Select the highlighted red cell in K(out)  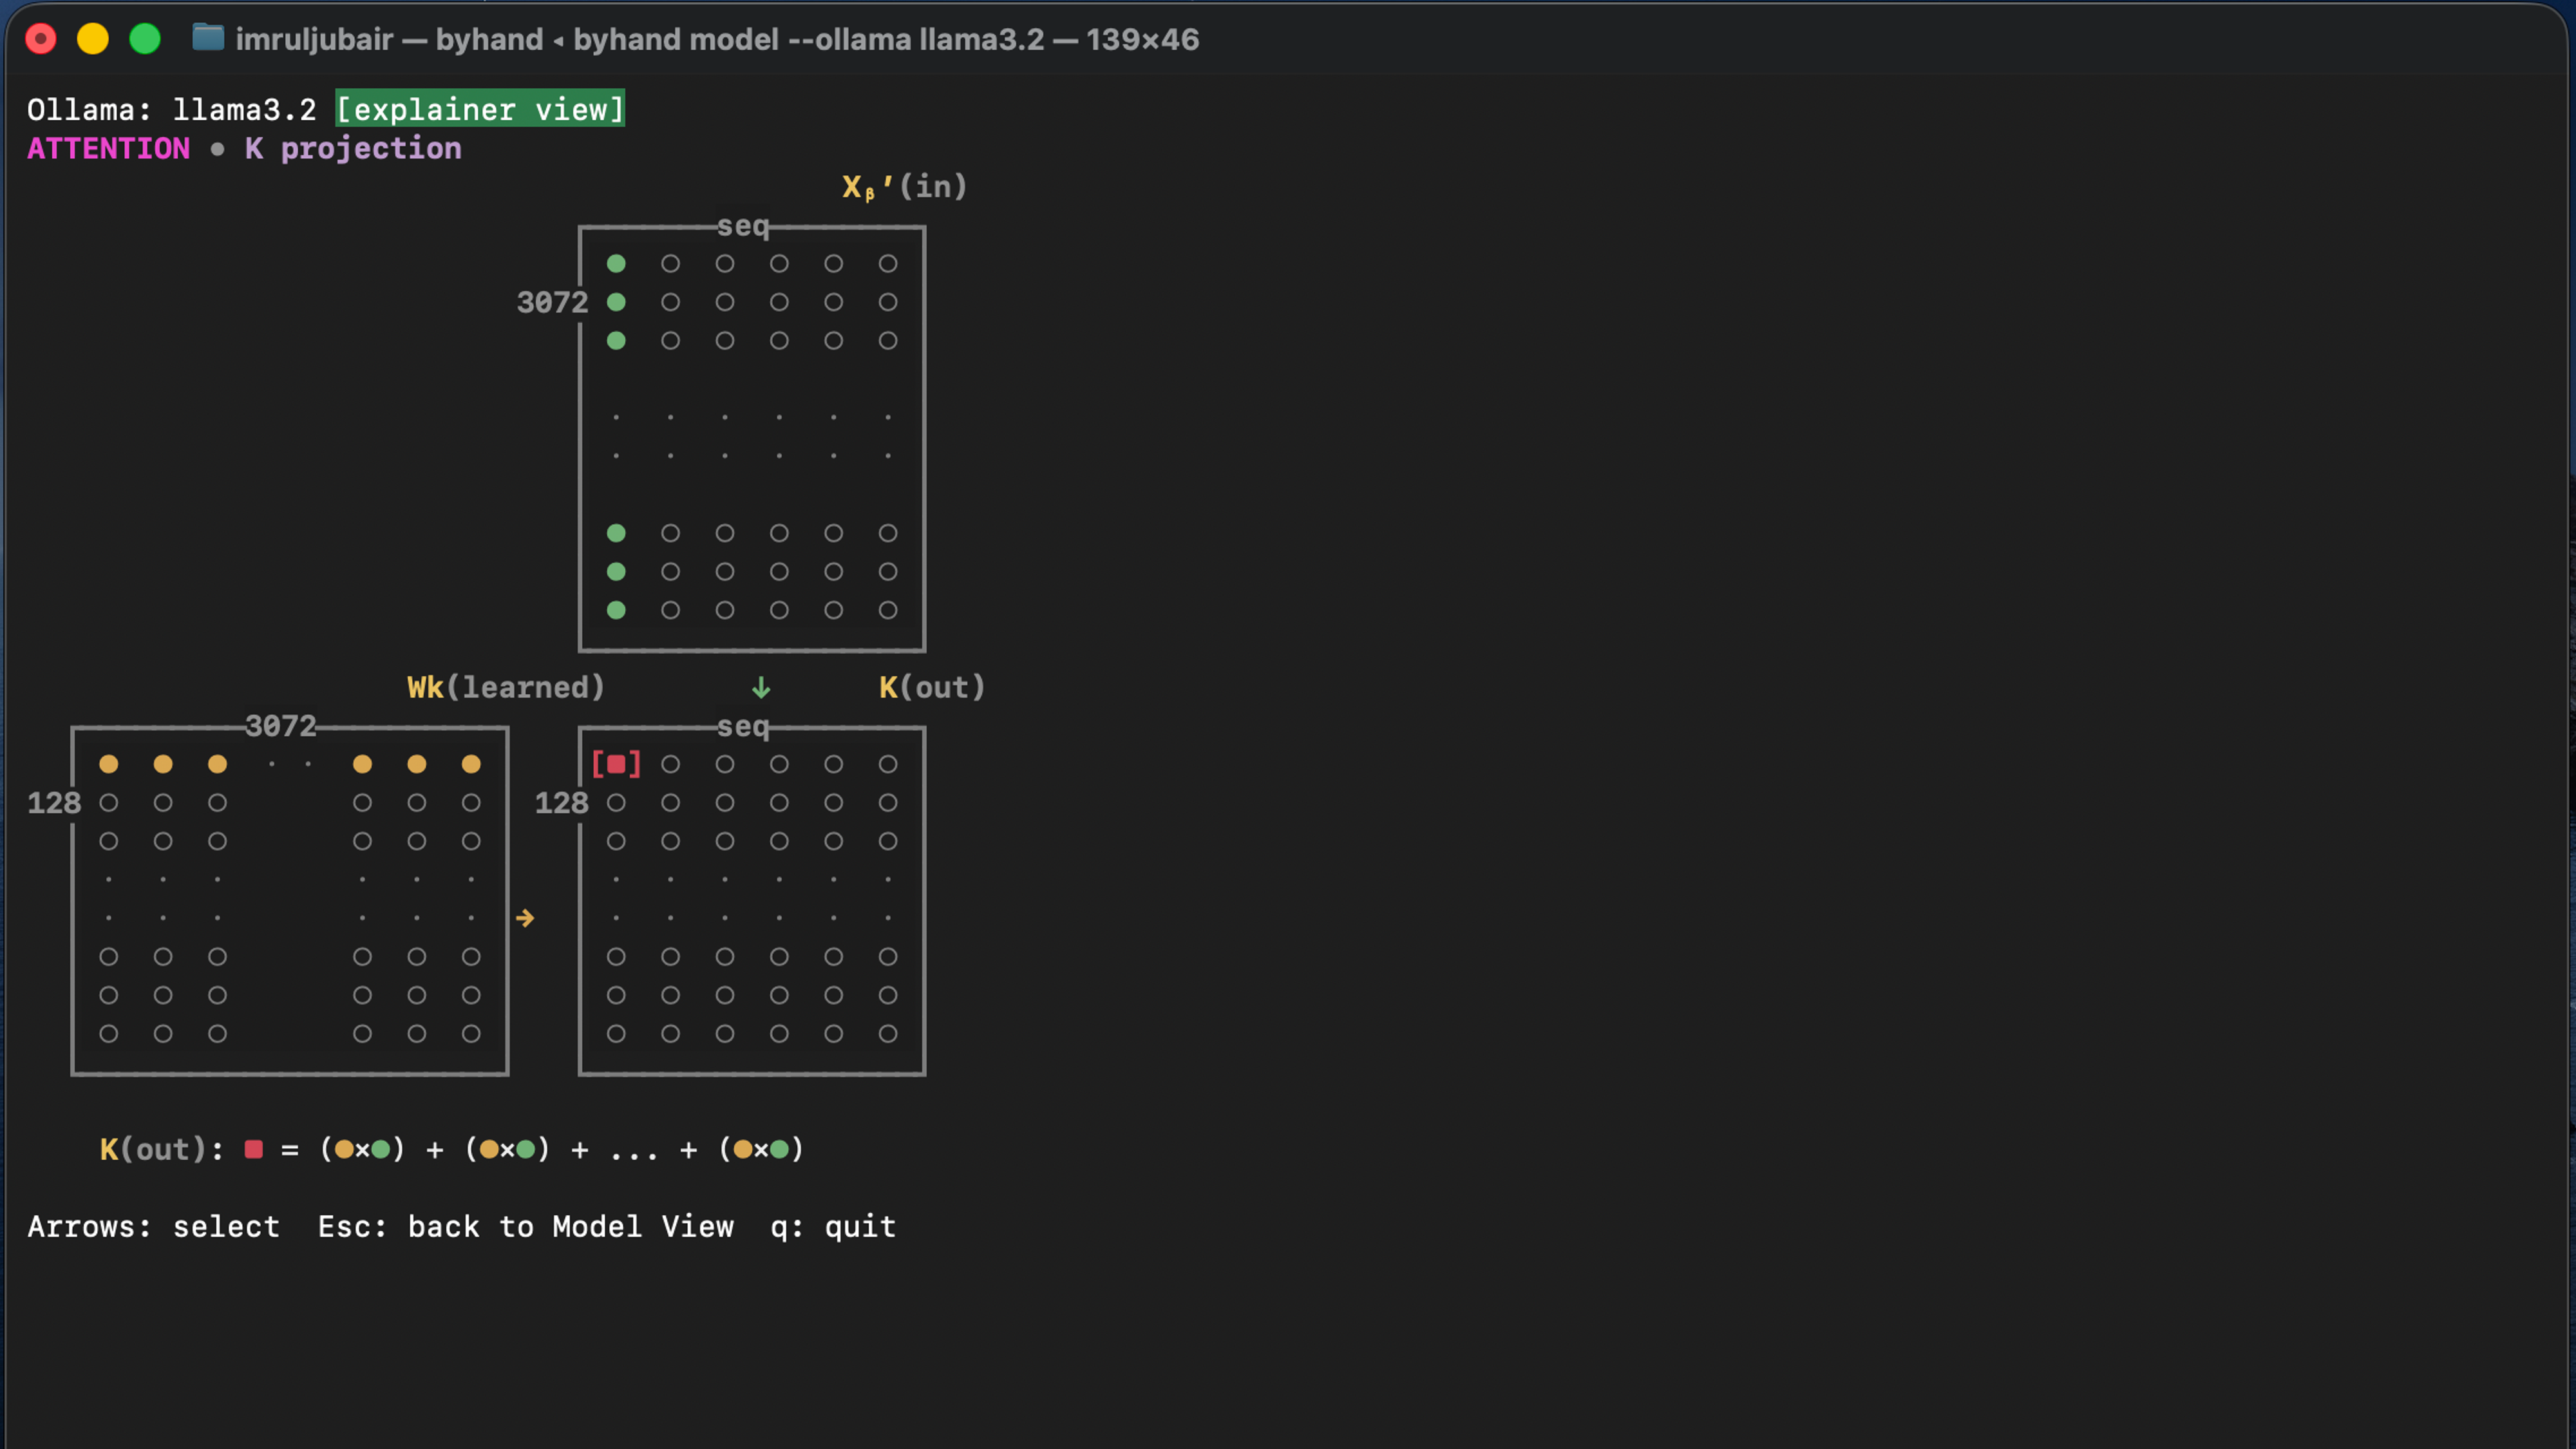click(x=616, y=765)
